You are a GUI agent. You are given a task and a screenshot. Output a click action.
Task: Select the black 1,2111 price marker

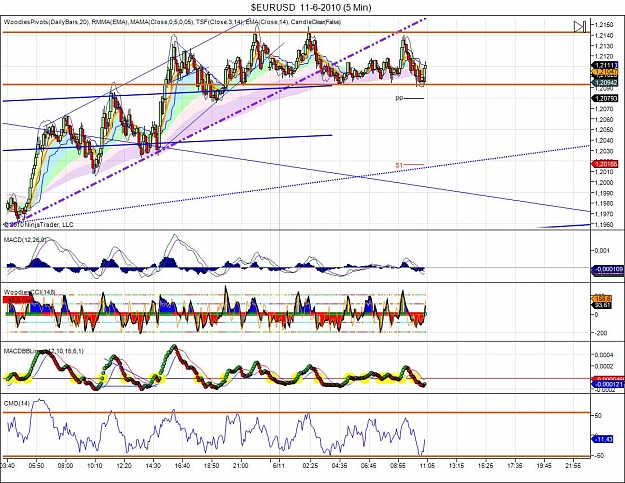(x=605, y=65)
